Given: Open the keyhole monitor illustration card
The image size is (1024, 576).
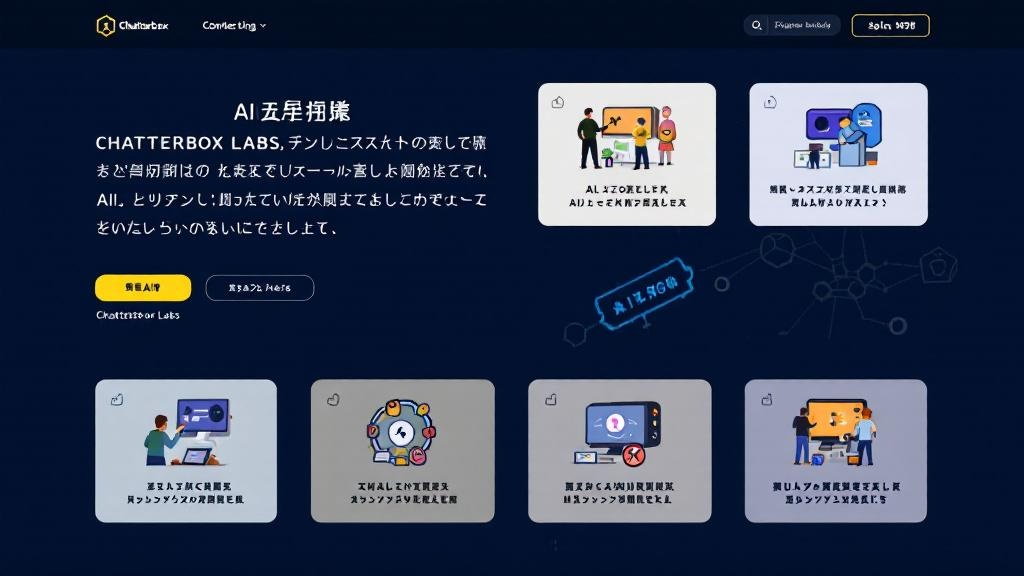Looking at the screenshot, I should [619, 450].
